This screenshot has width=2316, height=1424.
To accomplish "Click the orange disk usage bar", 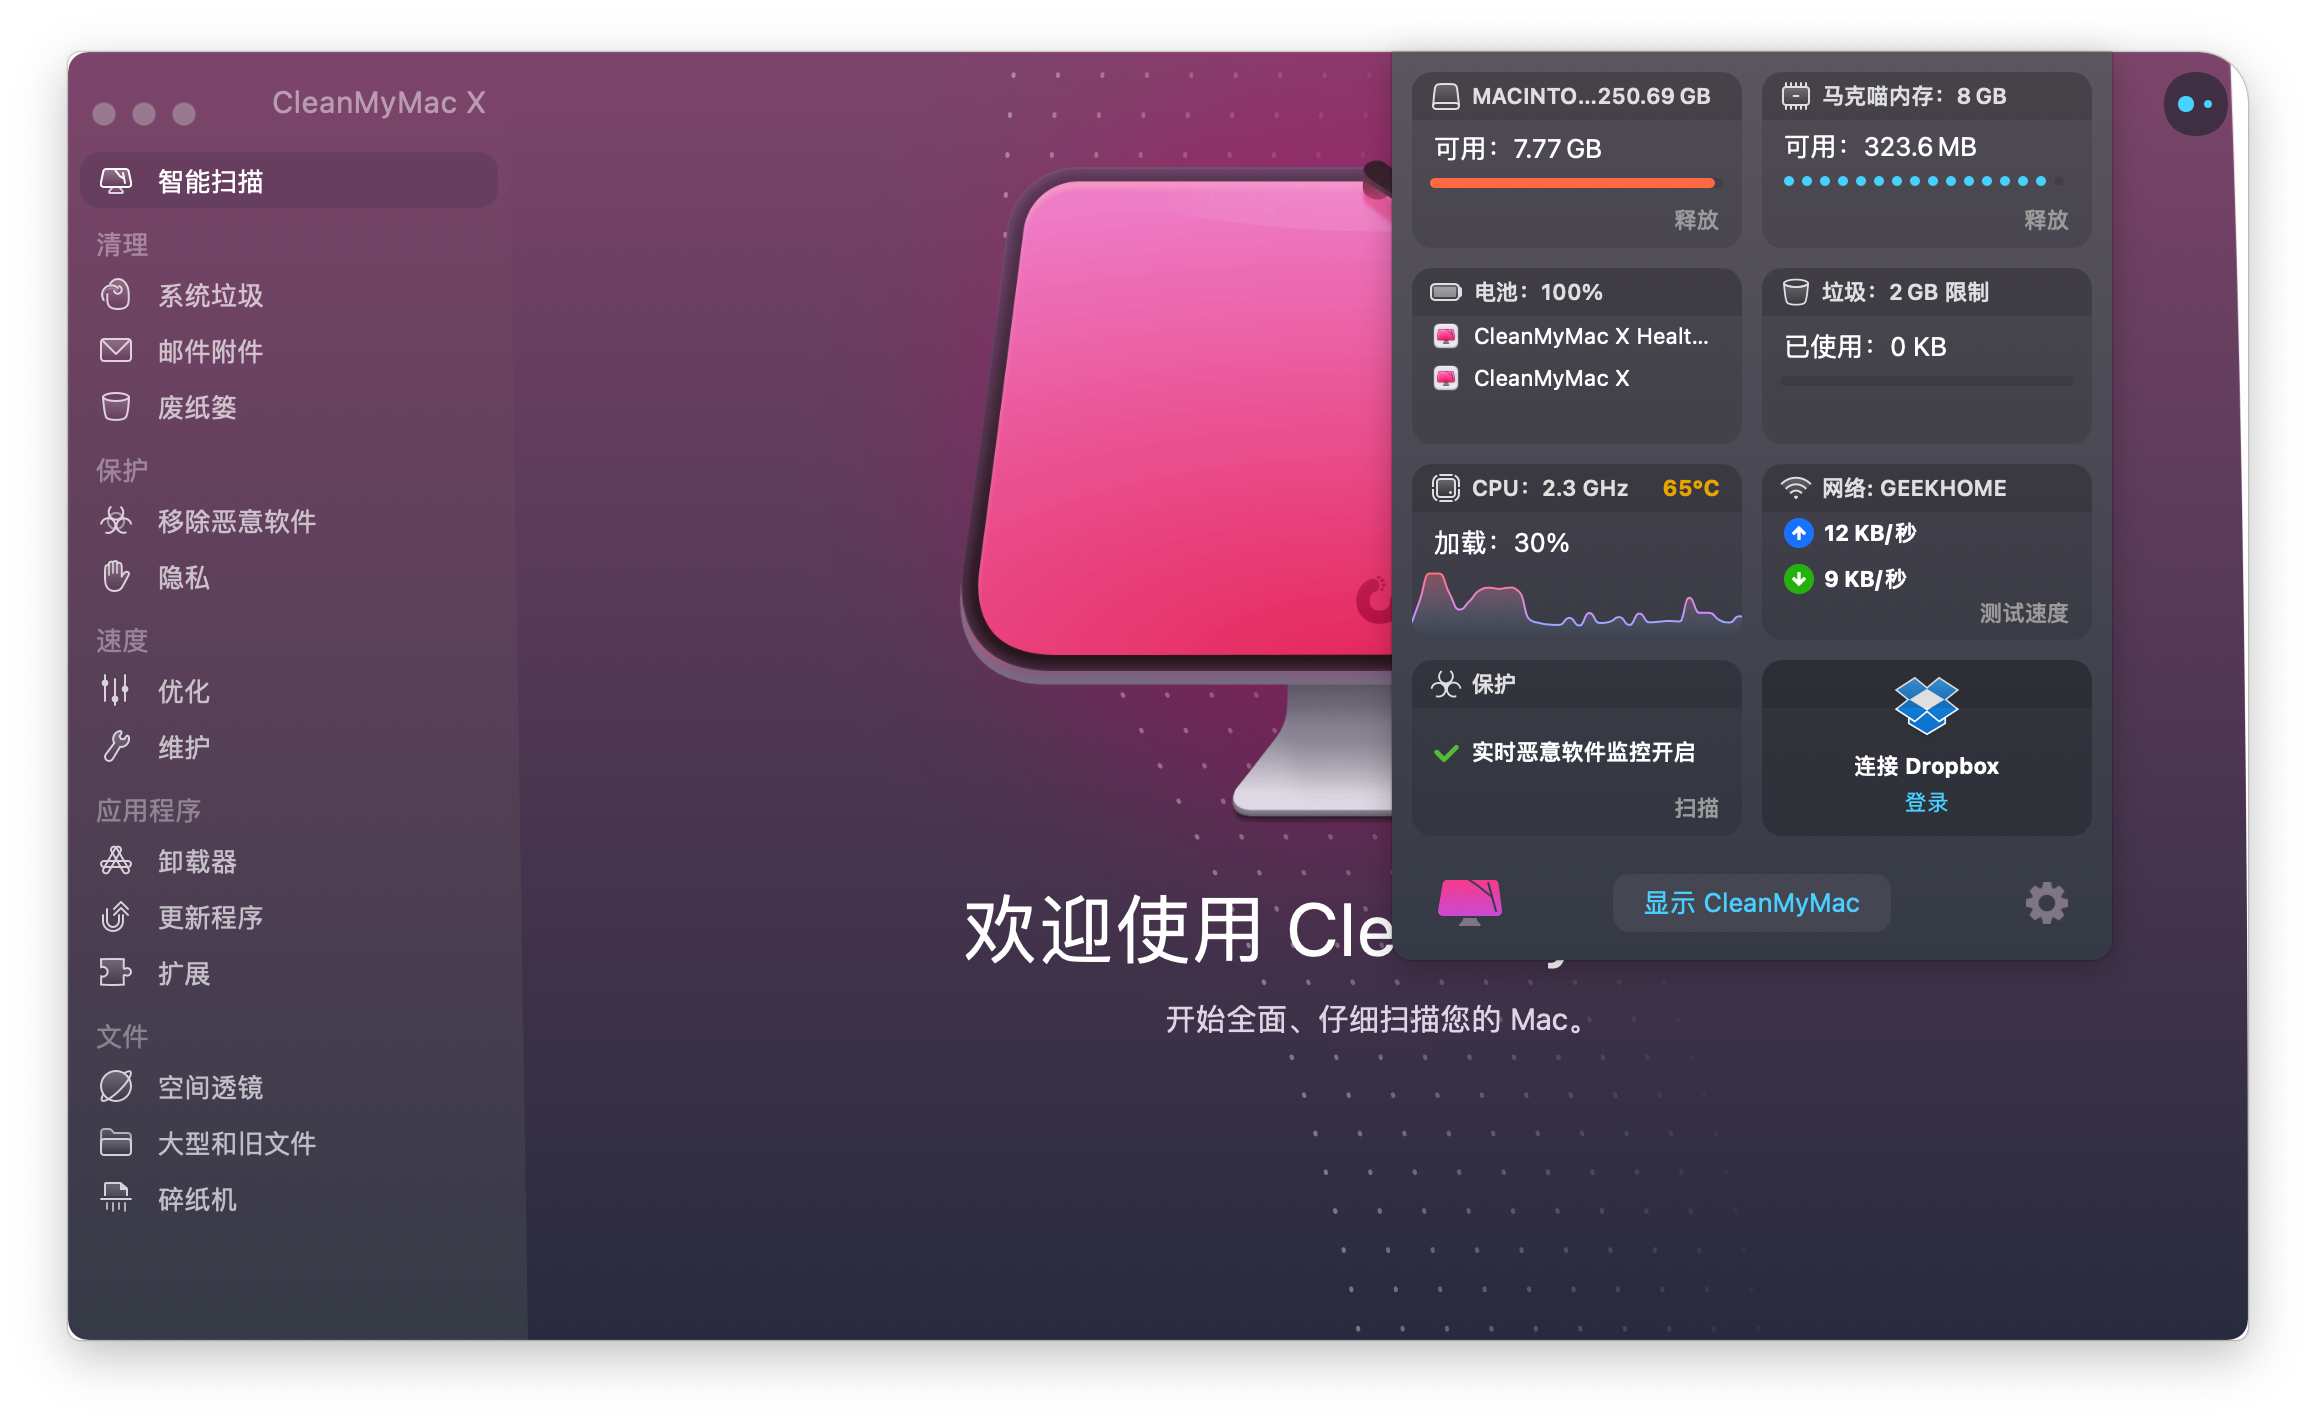I will (1572, 183).
